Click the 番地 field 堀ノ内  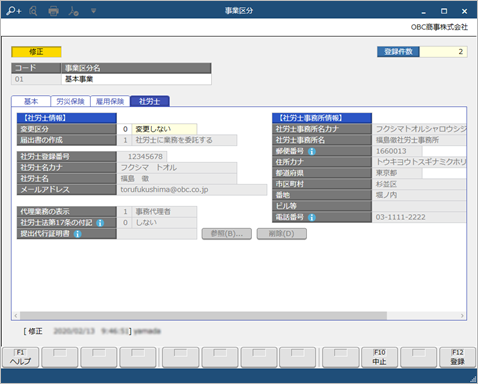coord(419,195)
